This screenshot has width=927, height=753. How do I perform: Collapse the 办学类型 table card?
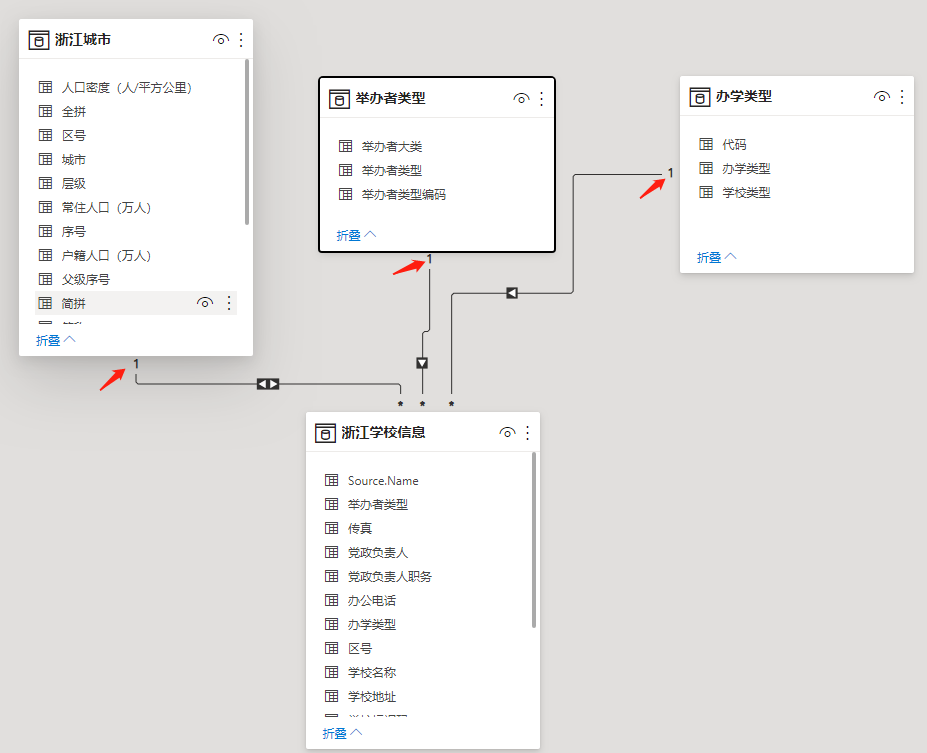coord(716,257)
